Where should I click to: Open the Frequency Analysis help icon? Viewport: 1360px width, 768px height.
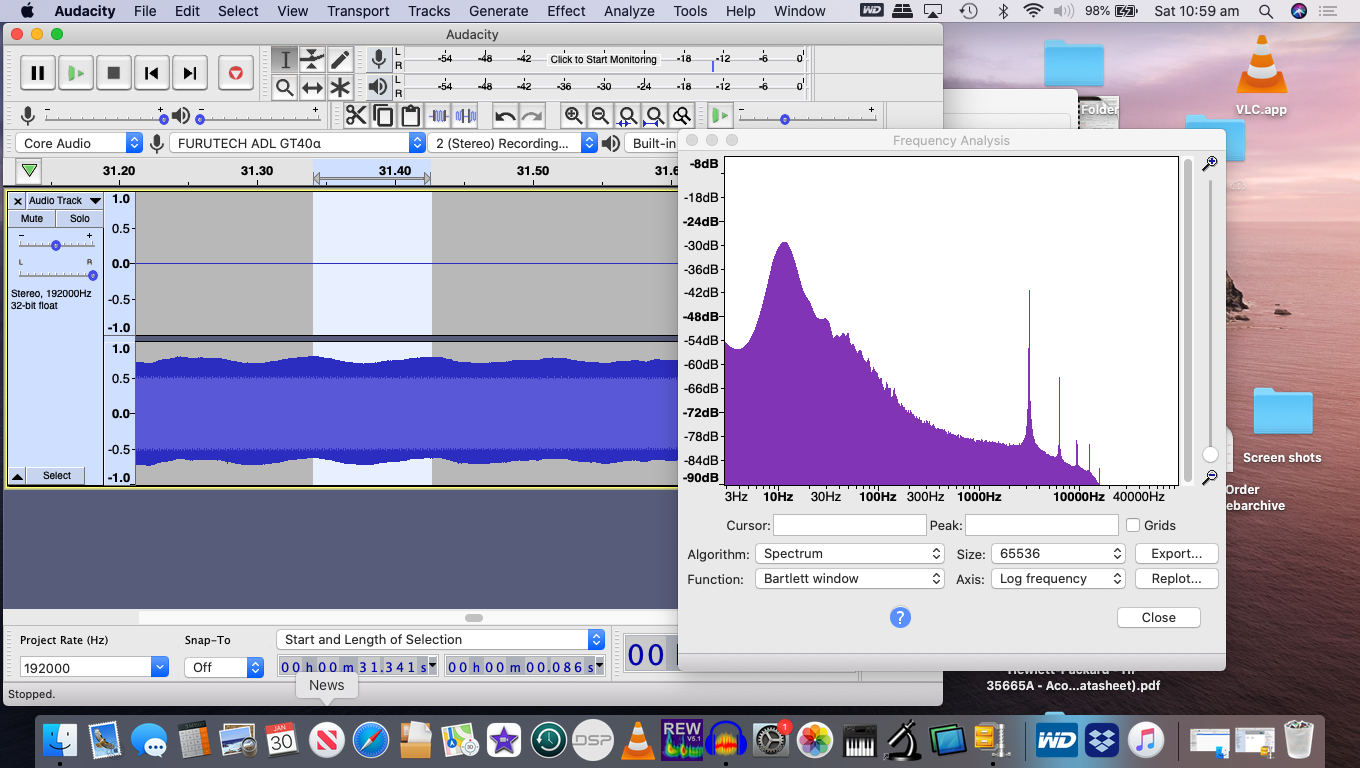900,617
